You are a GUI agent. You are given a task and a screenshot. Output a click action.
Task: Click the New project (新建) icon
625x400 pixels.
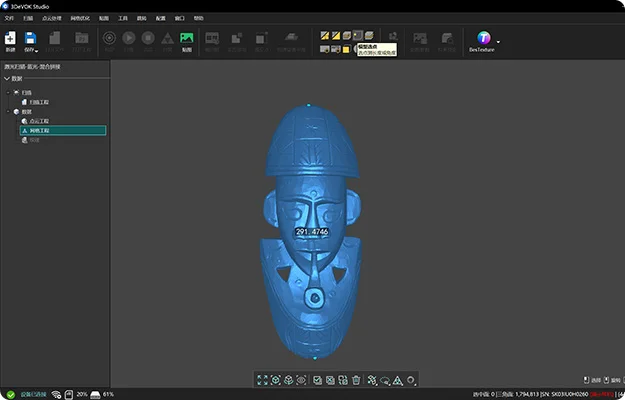[x=10, y=38]
